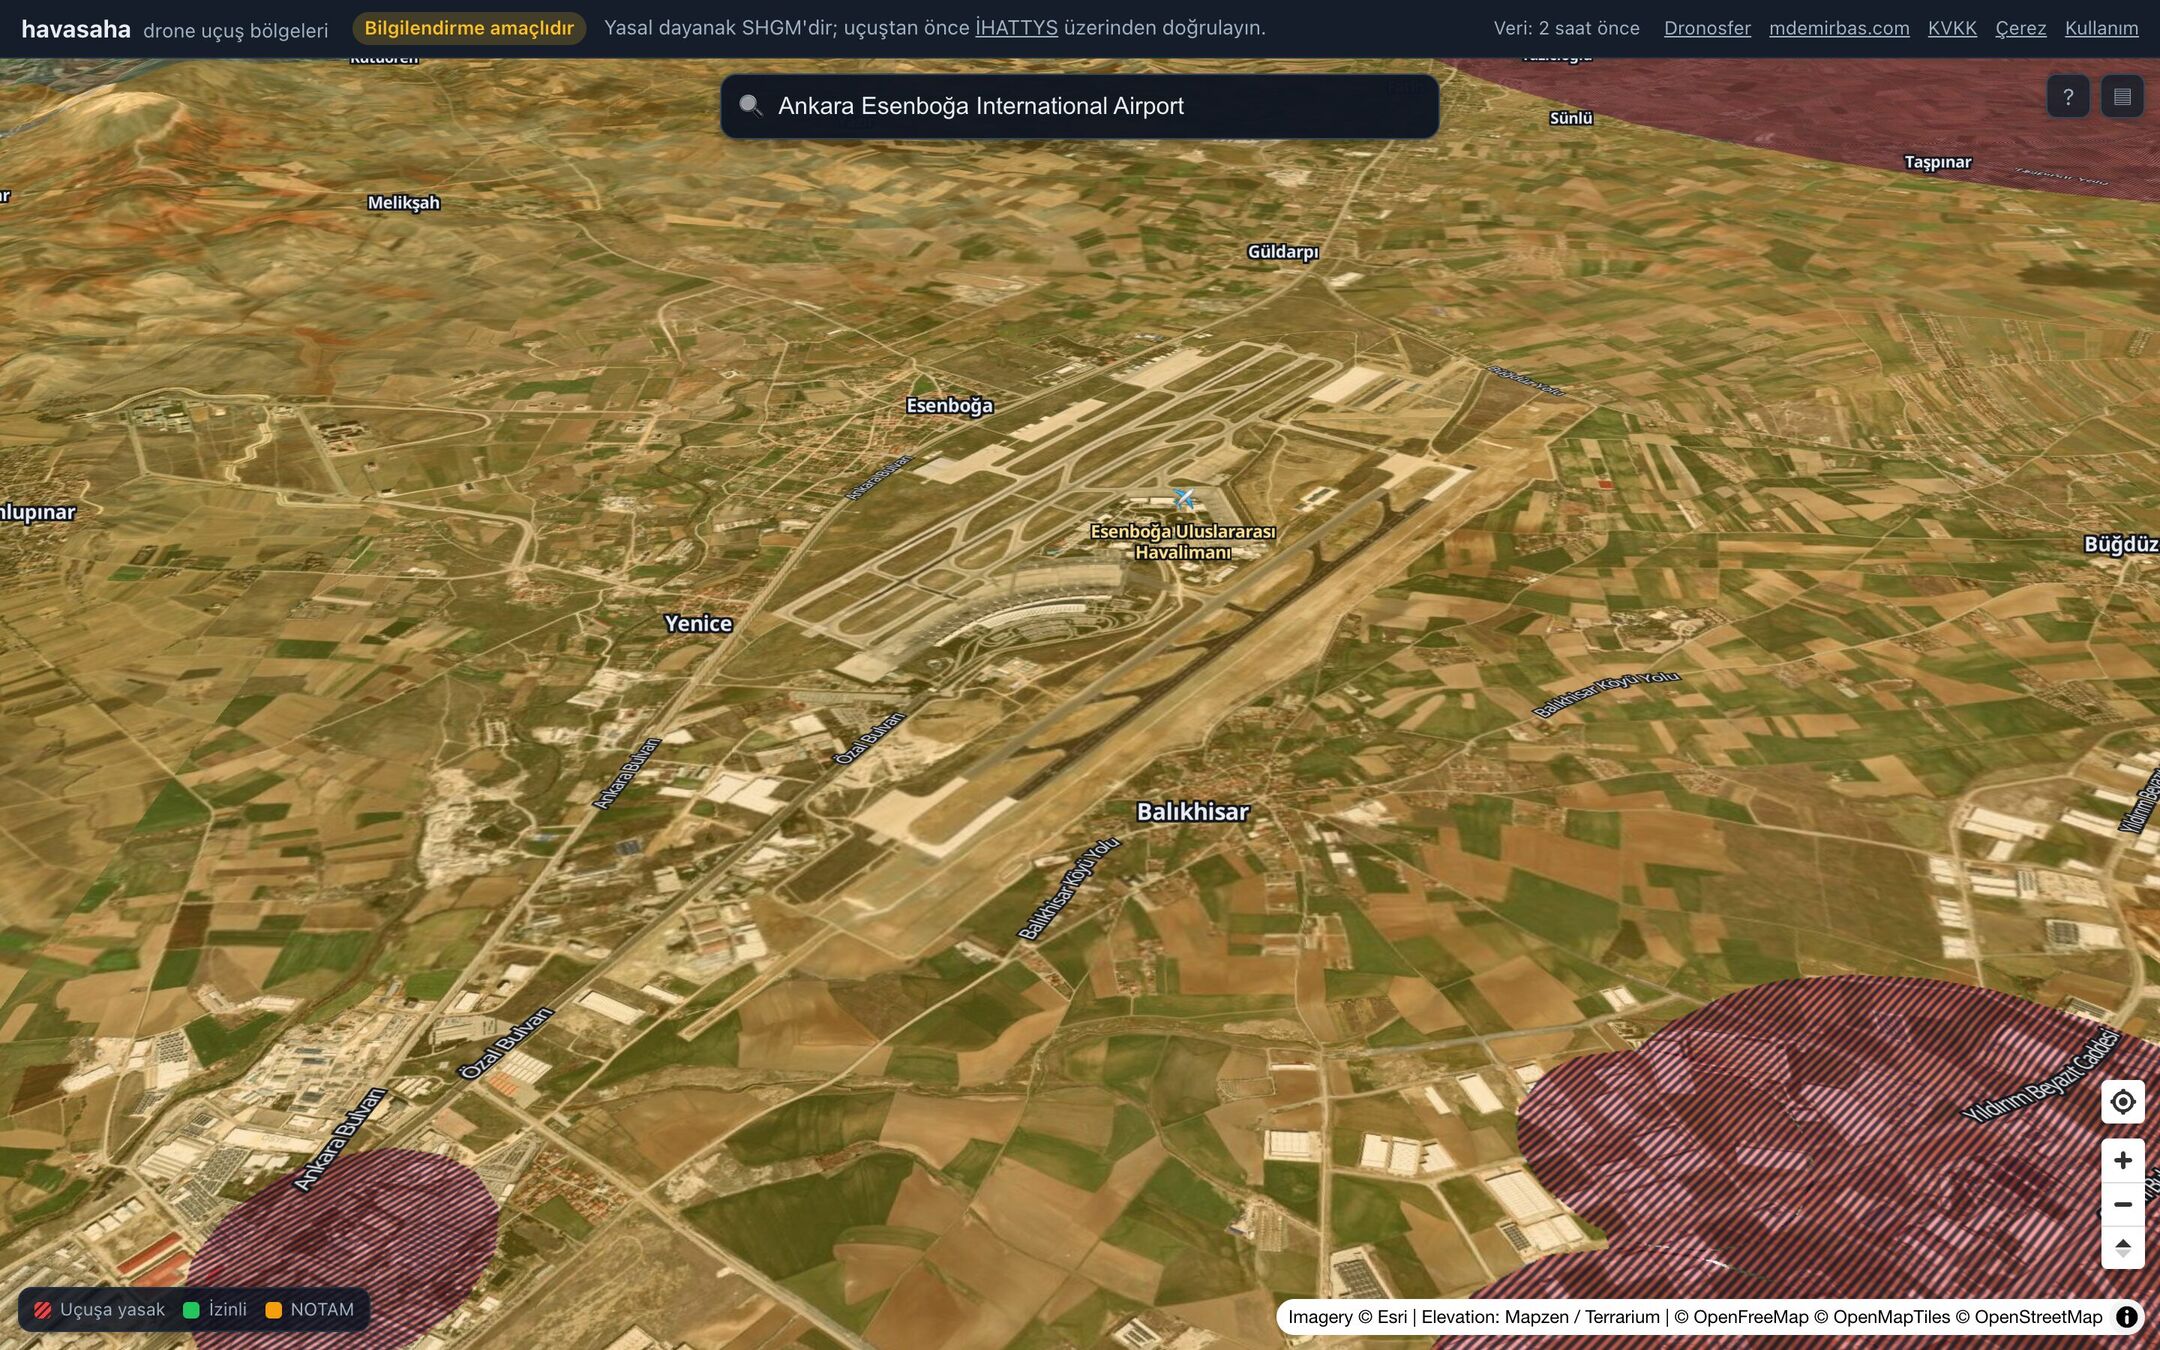The image size is (2160, 1350).
Task: Open the Kullanım terms link
Action: [2102, 28]
